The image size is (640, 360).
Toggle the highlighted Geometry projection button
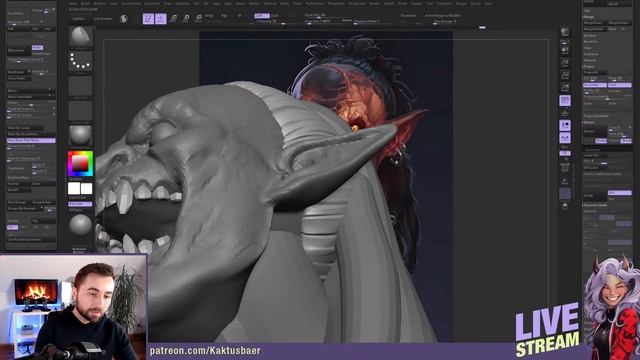595,85
